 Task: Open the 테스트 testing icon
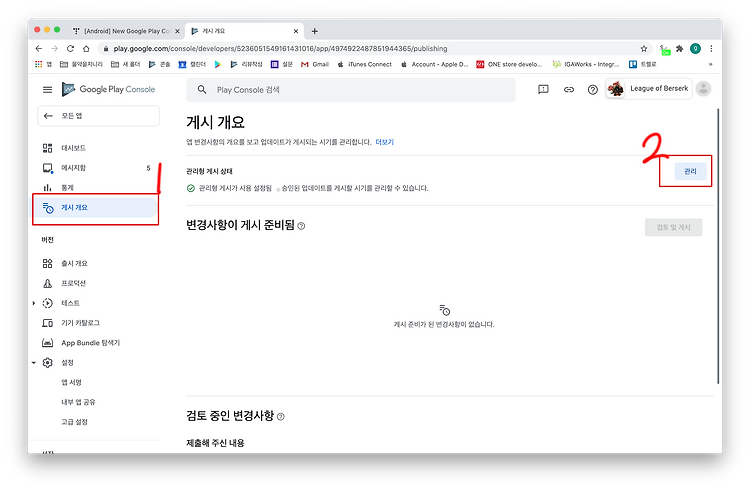click(47, 303)
